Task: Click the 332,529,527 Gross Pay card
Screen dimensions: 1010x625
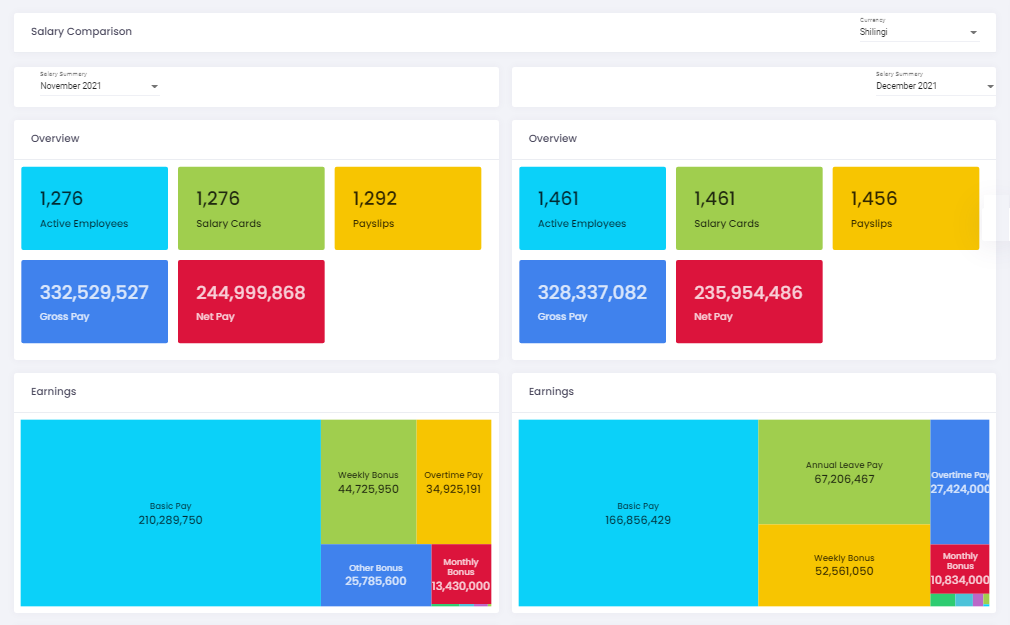Action: (95, 302)
